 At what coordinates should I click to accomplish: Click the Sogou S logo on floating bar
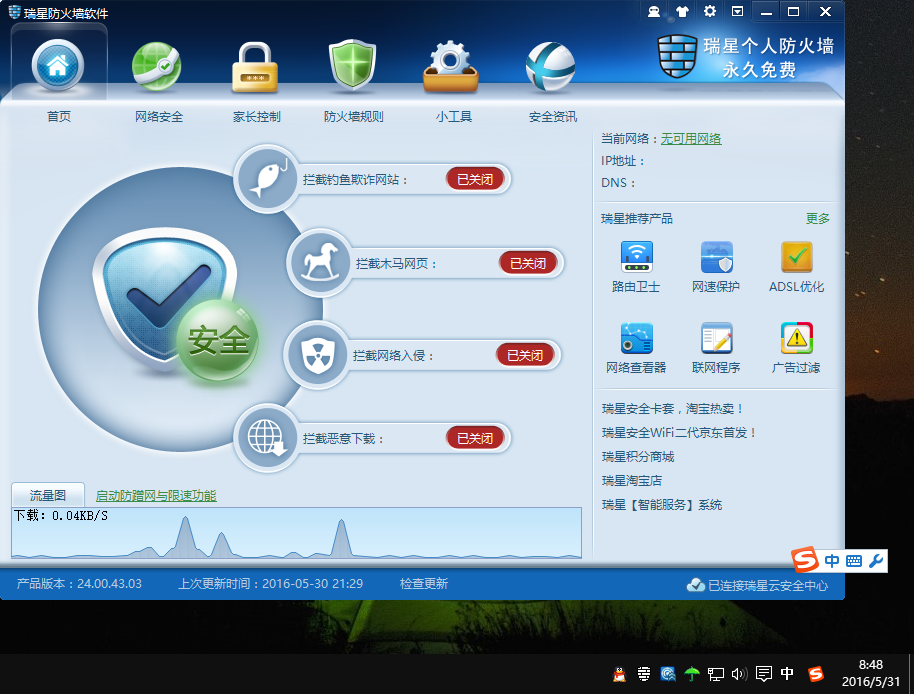[x=805, y=560]
